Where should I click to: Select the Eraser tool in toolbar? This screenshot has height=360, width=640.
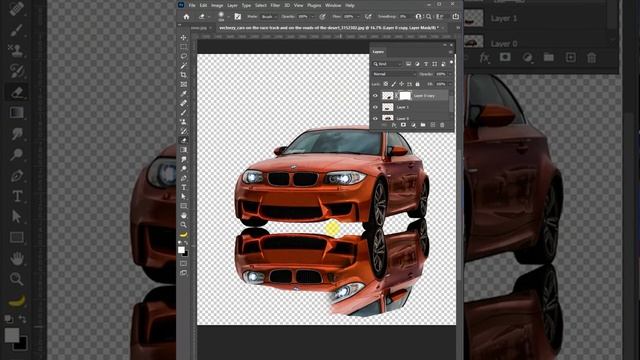[x=183, y=140]
